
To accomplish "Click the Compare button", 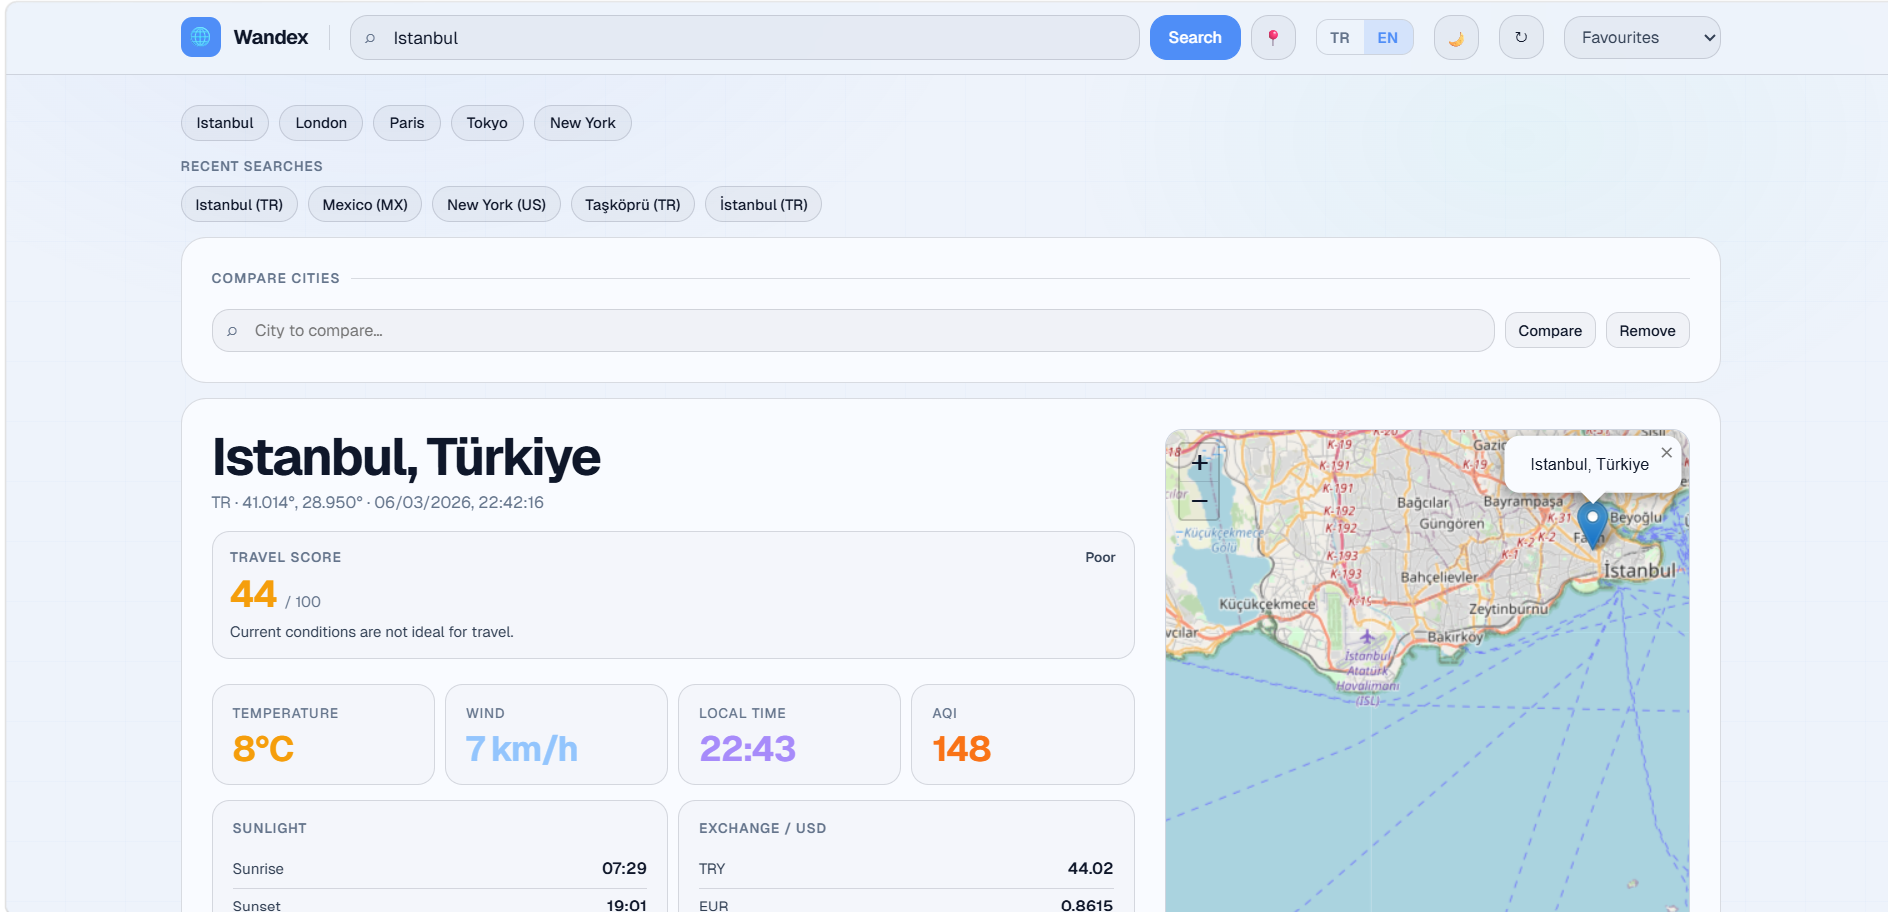I will pyautogui.click(x=1550, y=331).
